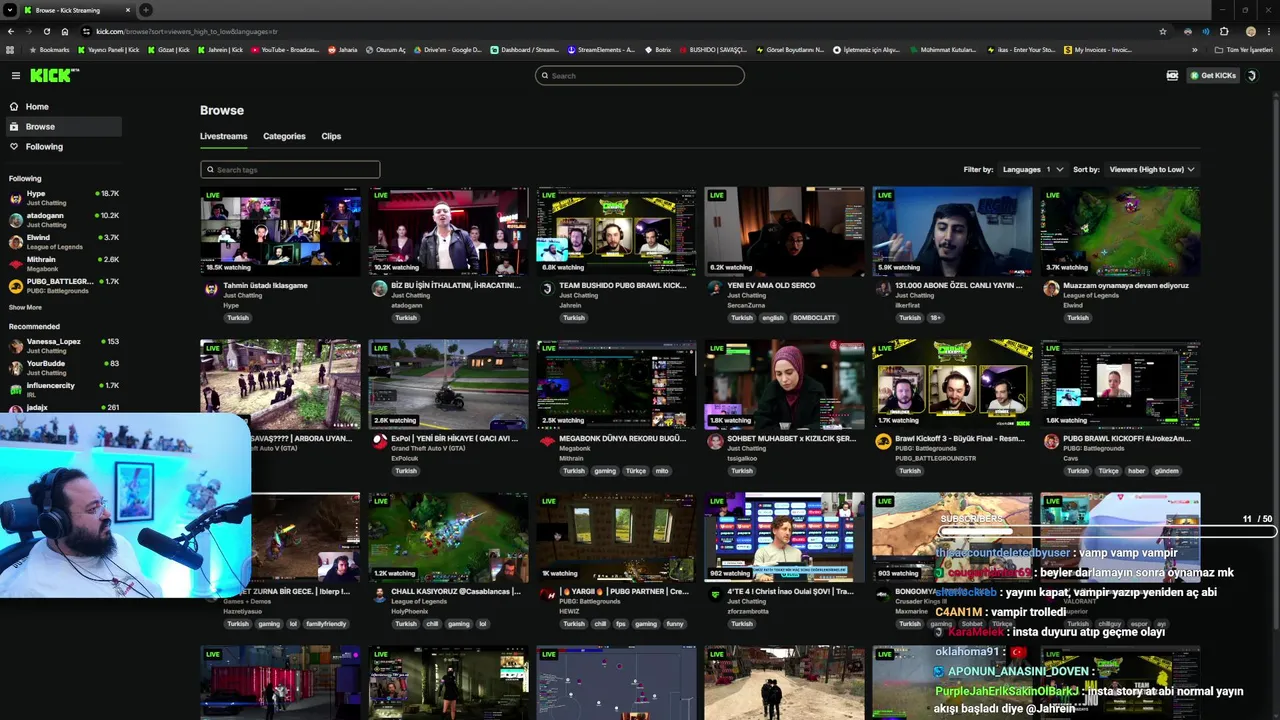Expand the hidden bookmarks chevron

coord(1195,49)
